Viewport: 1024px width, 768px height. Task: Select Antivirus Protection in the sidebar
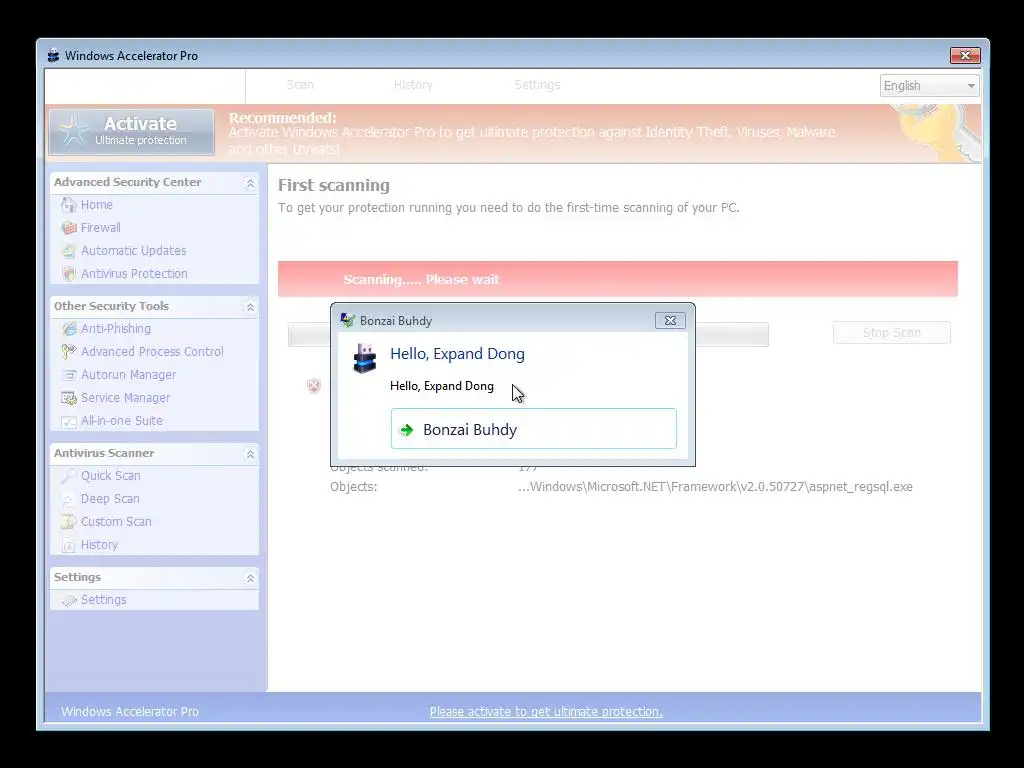(134, 274)
